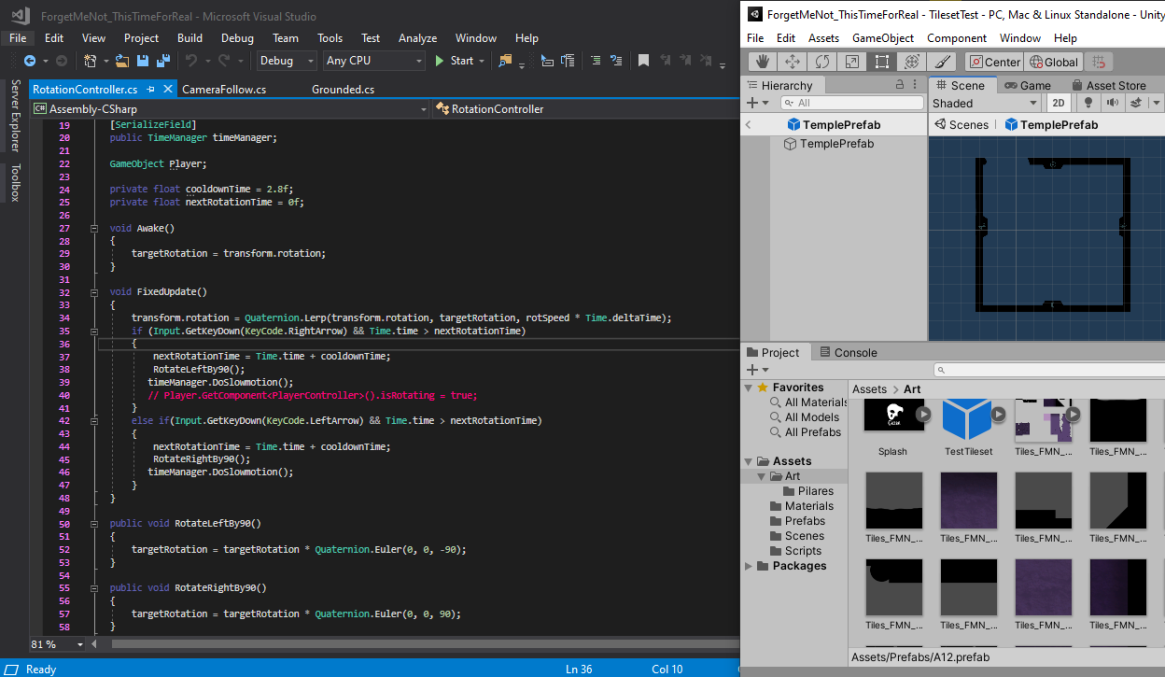Select Unity's Transform tool
The height and width of the screenshot is (677, 1165).
pos(912,62)
